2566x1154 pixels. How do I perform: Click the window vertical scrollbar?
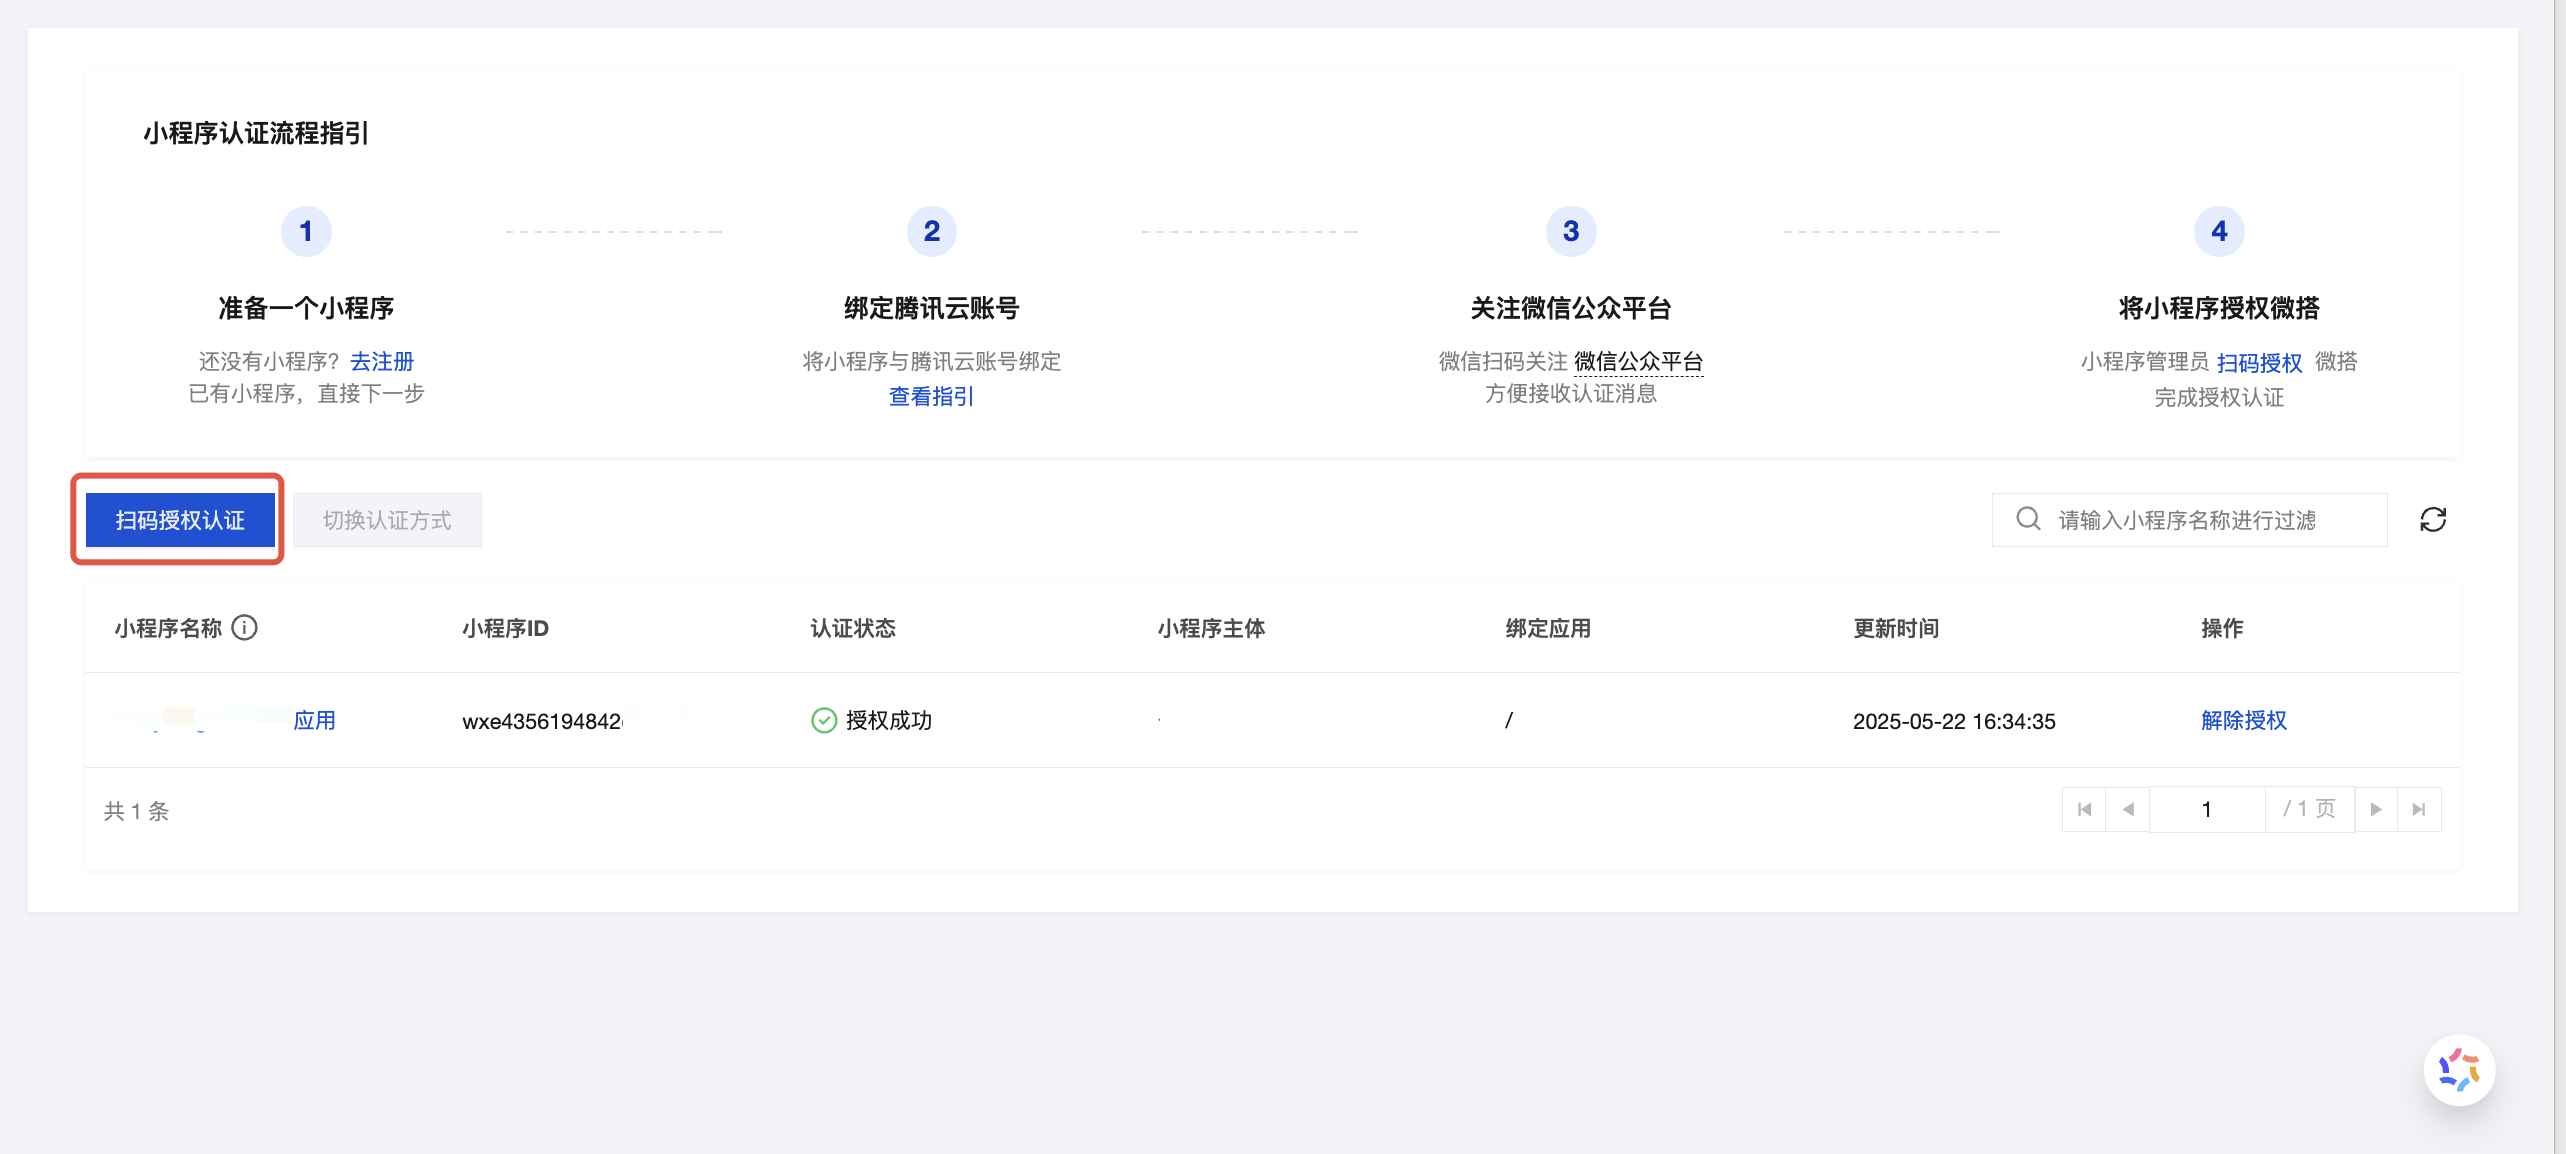coord(2560,577)
